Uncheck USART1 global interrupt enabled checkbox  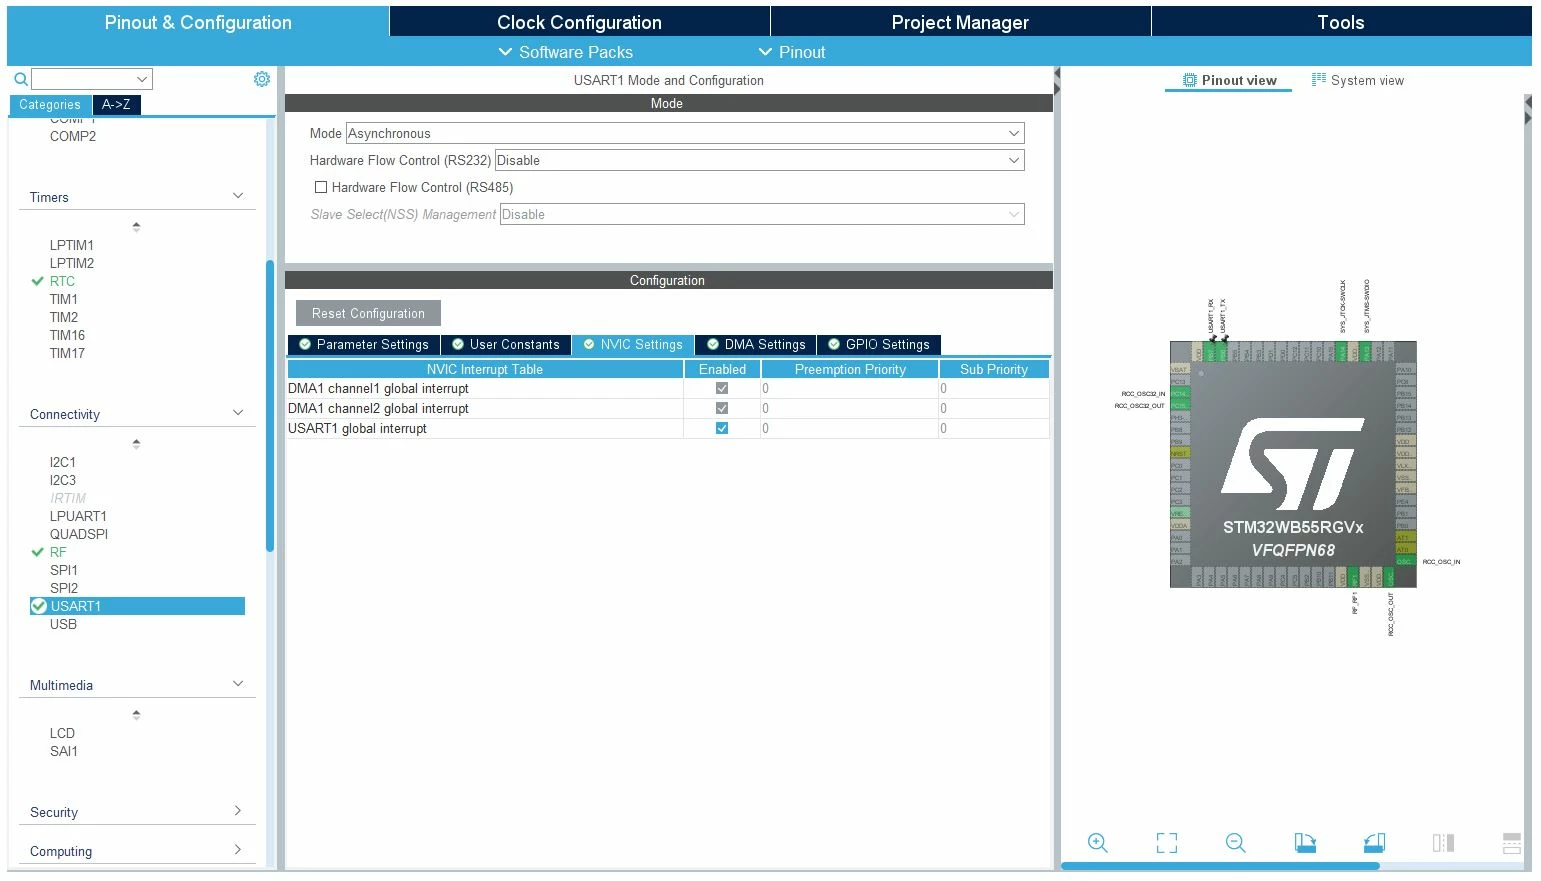(x=722, y=428)
